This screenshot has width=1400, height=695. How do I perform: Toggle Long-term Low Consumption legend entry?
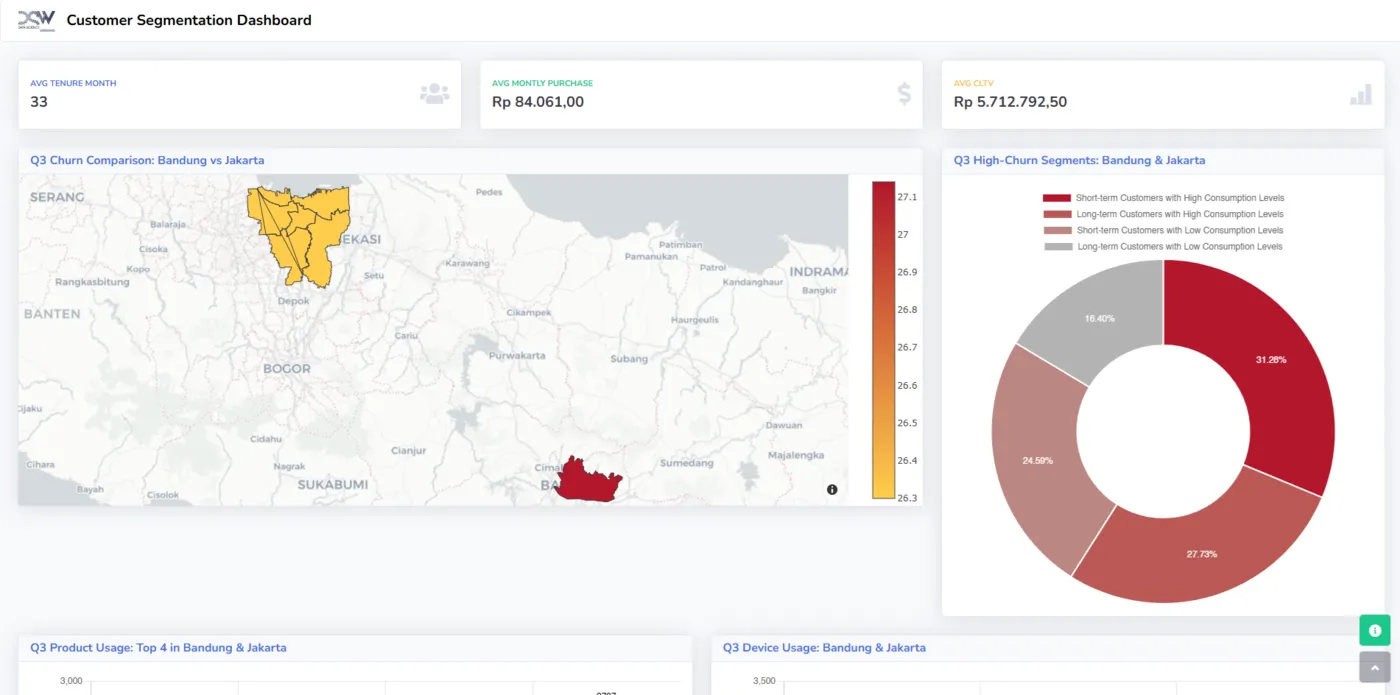(1163, 246)
